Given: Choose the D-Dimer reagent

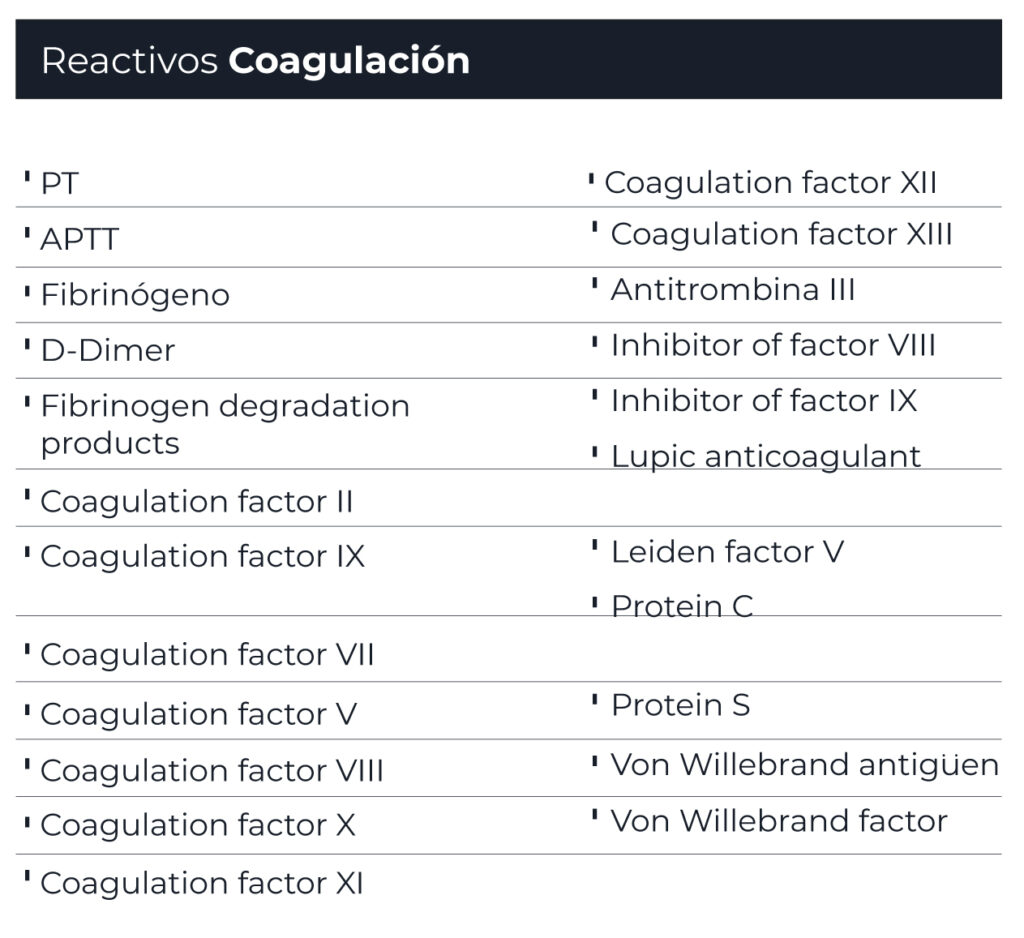Looking at the screenshot, I should point(108,351).
